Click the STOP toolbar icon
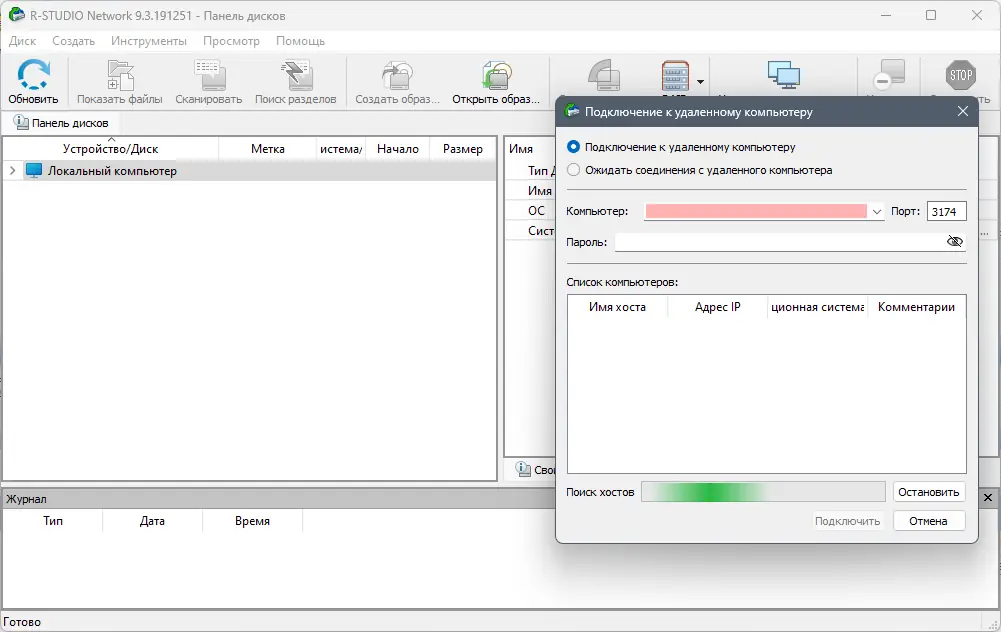The width and height of the screenshot is (1001, 632). [x=960, y=77]
